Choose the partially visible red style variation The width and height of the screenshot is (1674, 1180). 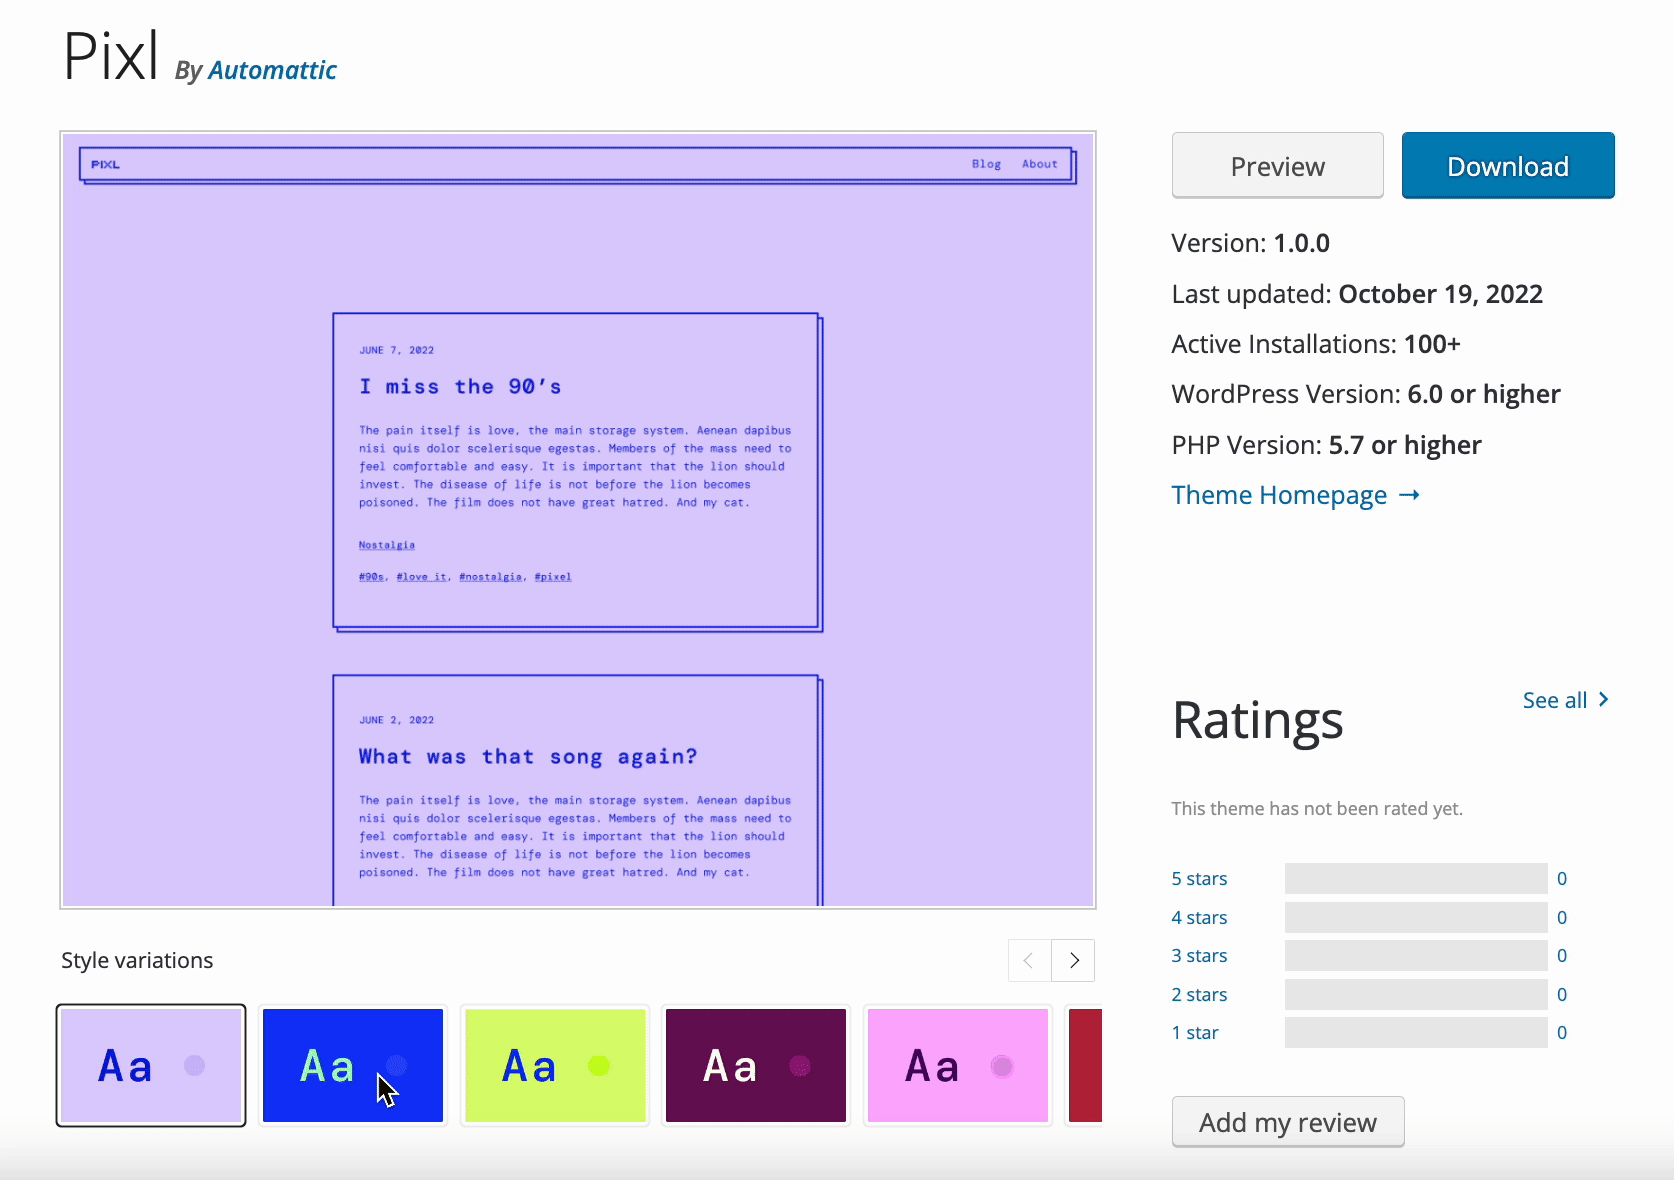pyautogui.click(x=1086, y=1065)
